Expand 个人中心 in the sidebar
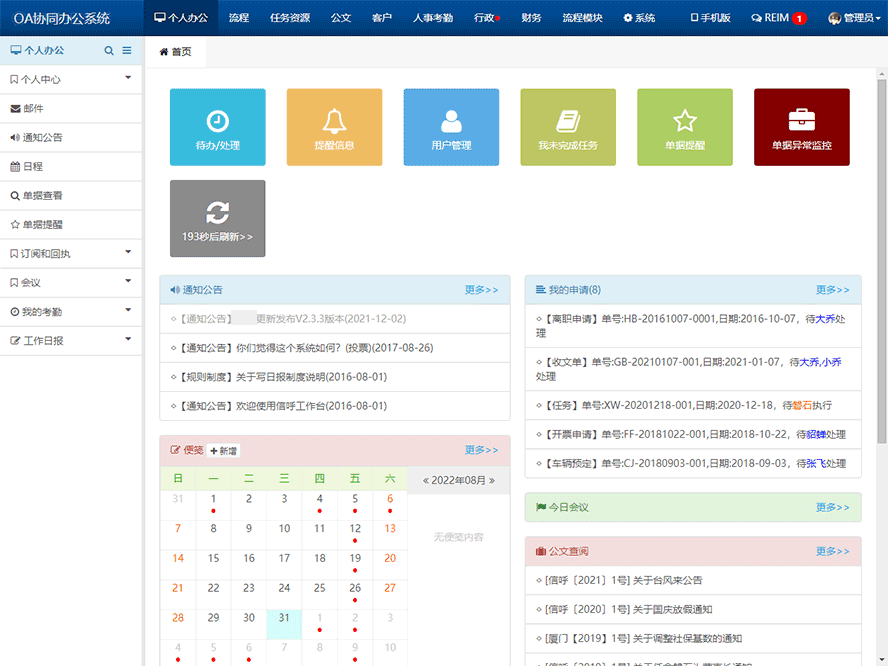 (x=70, y=79)
